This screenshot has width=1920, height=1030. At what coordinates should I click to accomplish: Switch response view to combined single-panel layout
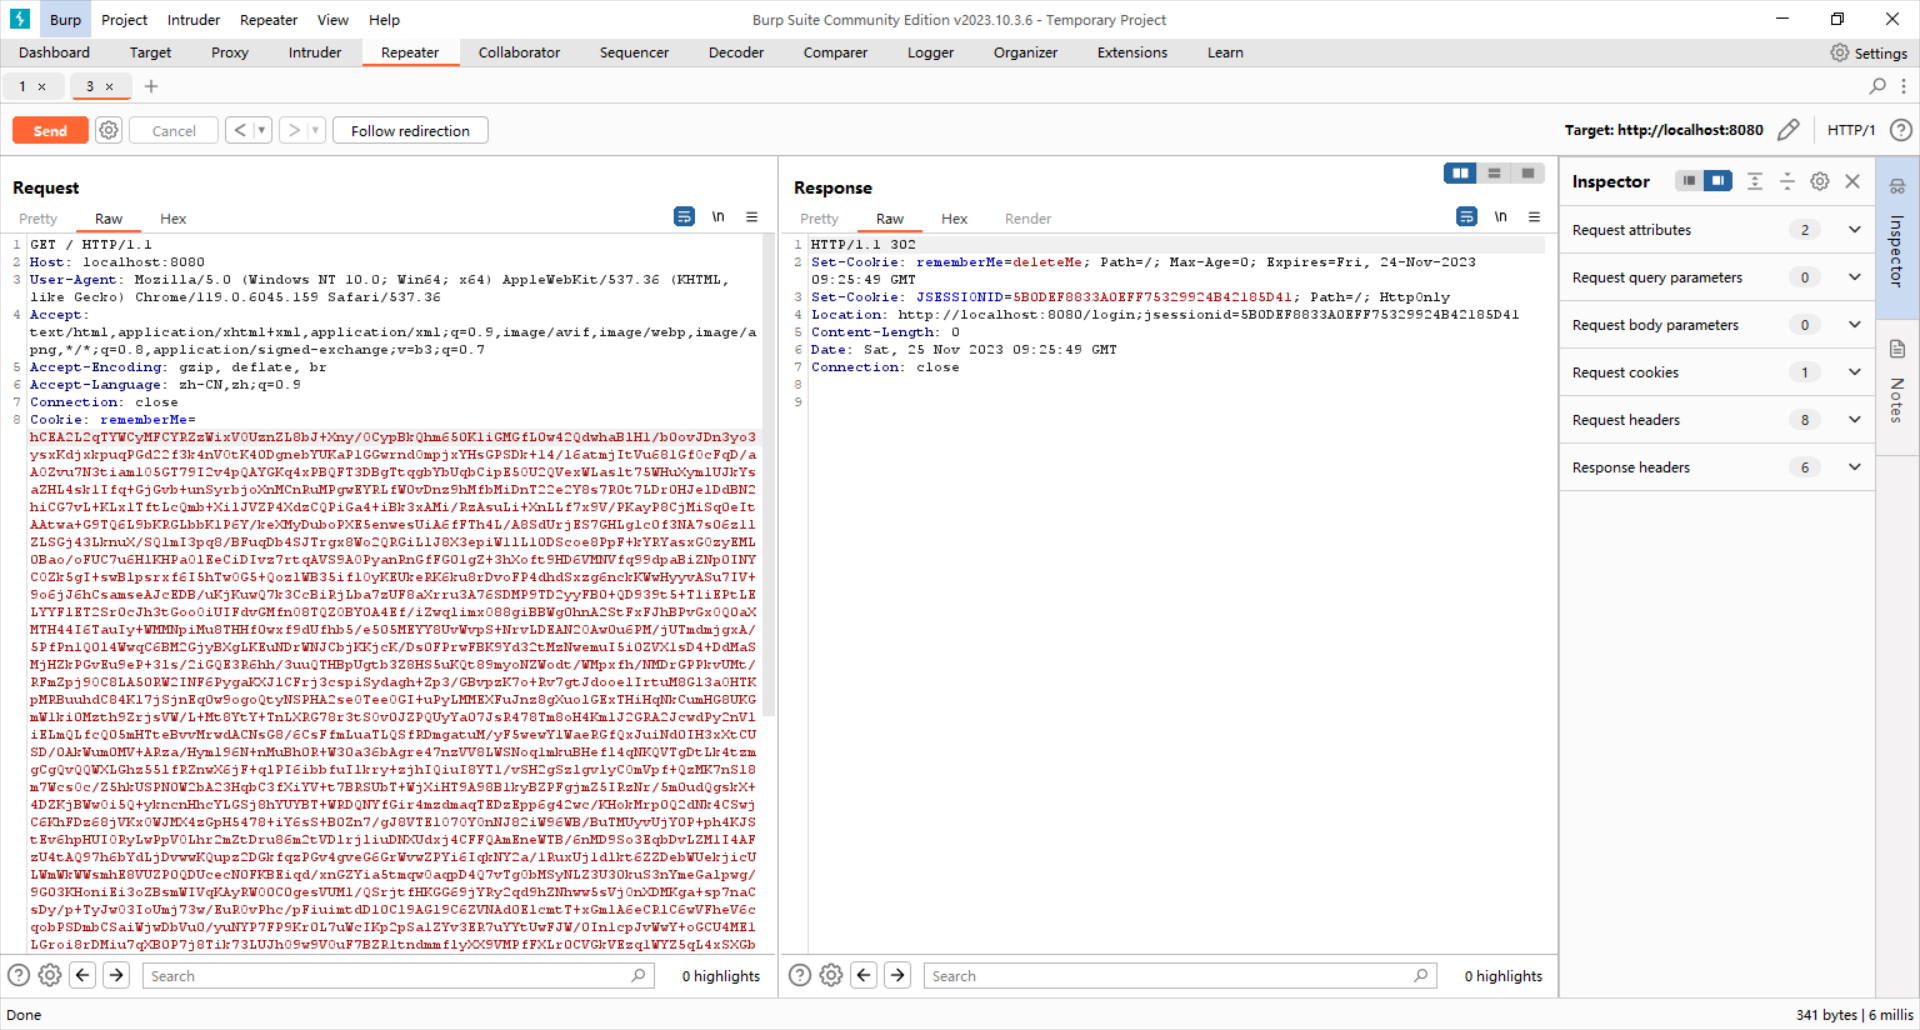coord(1527,173)
